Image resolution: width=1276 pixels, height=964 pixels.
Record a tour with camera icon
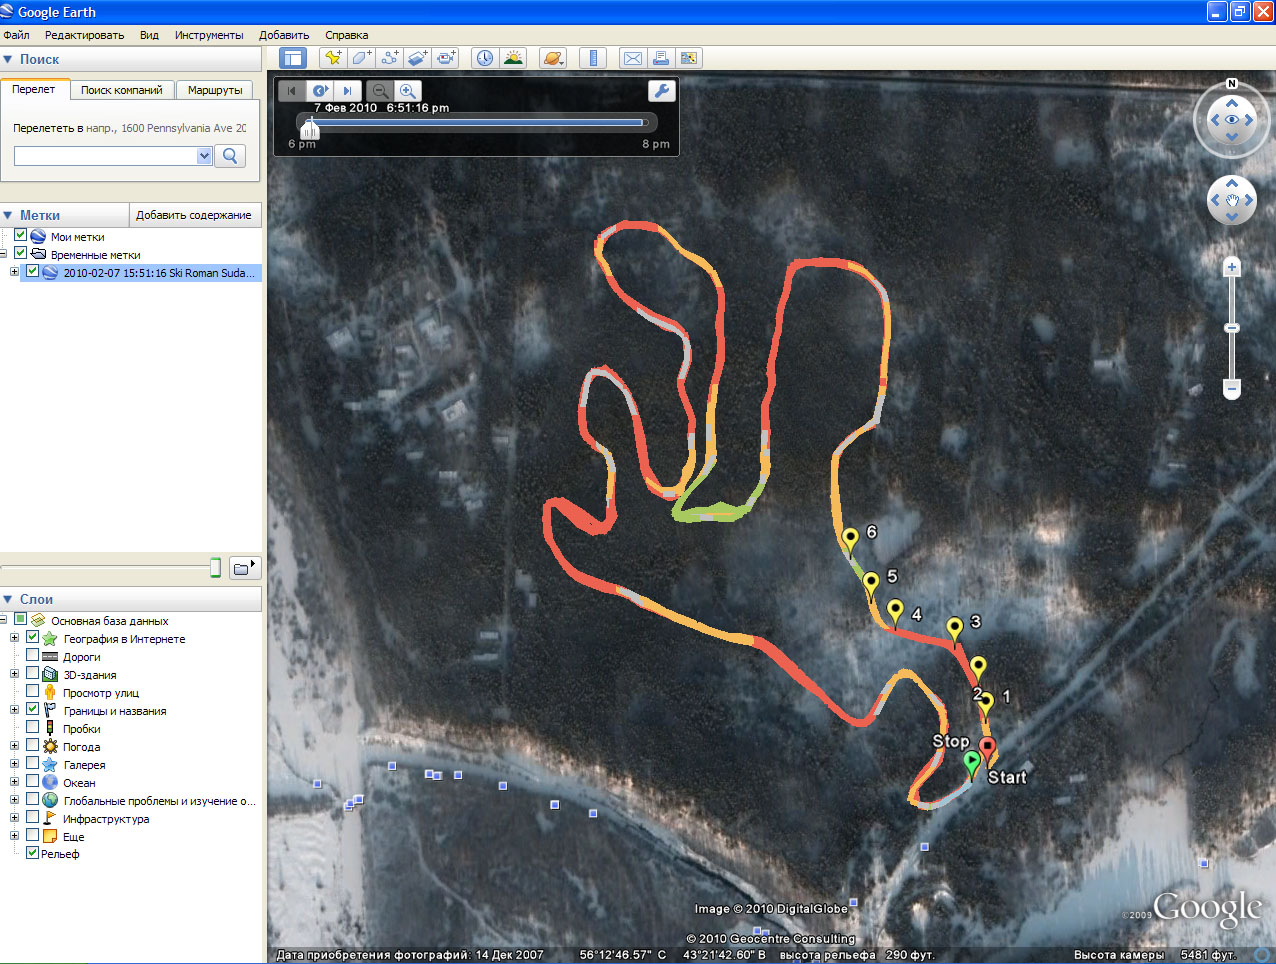point(445,58)
